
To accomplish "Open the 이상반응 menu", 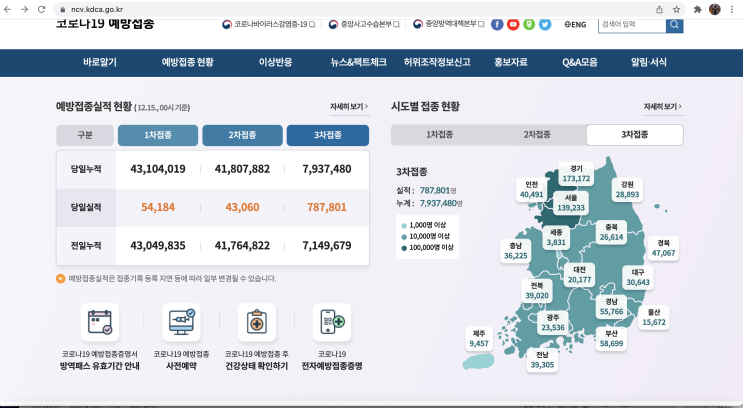I will (275, 62).
